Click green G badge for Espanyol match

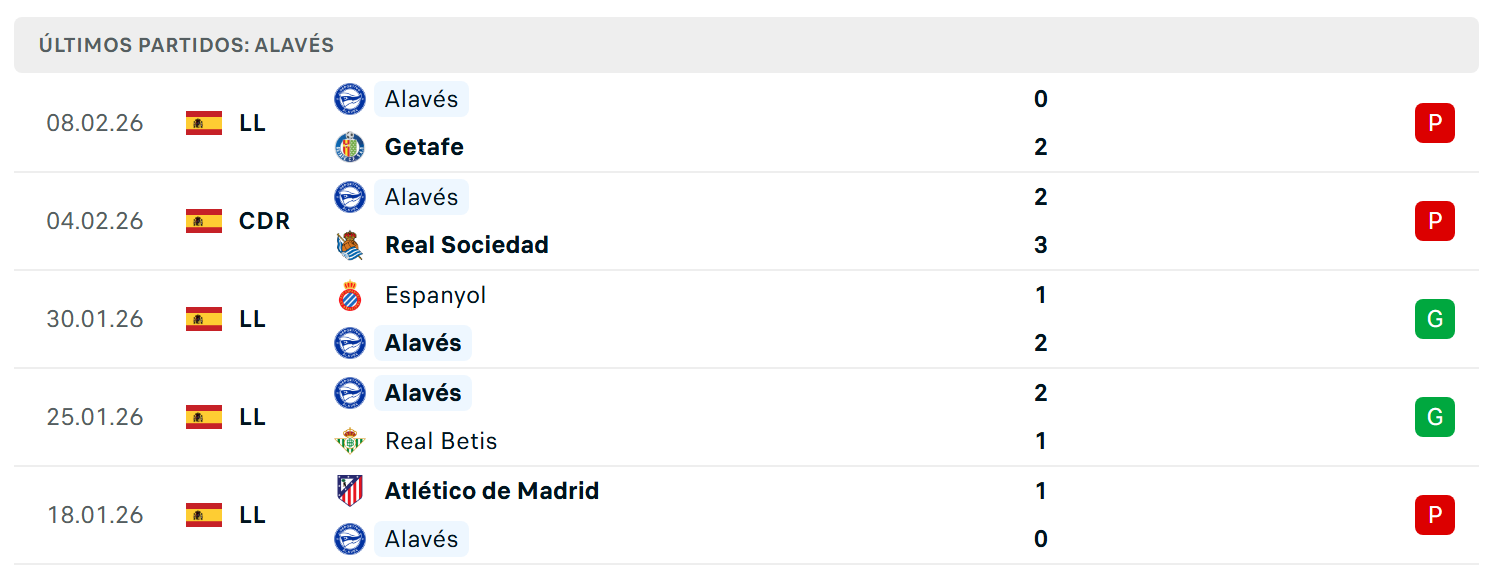point(1435,319)
